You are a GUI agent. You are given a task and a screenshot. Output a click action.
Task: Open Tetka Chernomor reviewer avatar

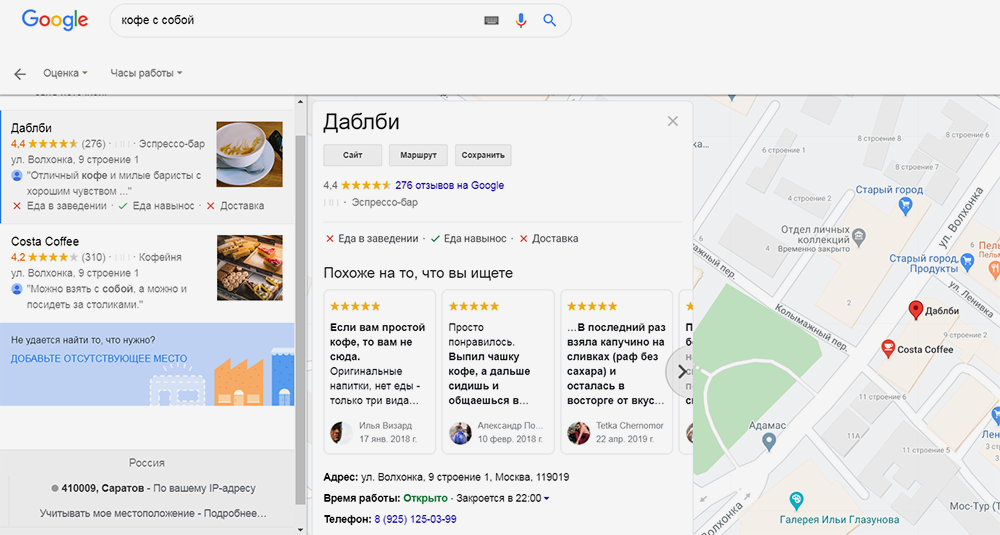click(578, 433)
